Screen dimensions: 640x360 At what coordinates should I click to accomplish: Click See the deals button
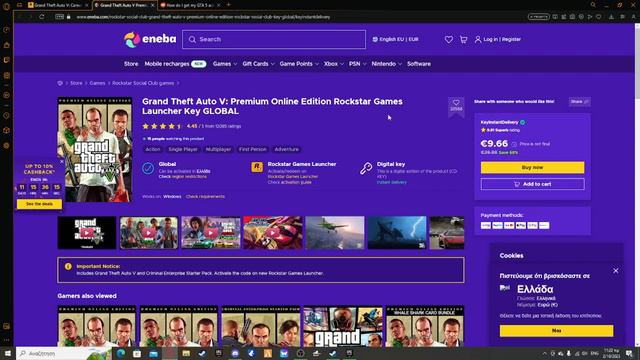tap(39, 204)
